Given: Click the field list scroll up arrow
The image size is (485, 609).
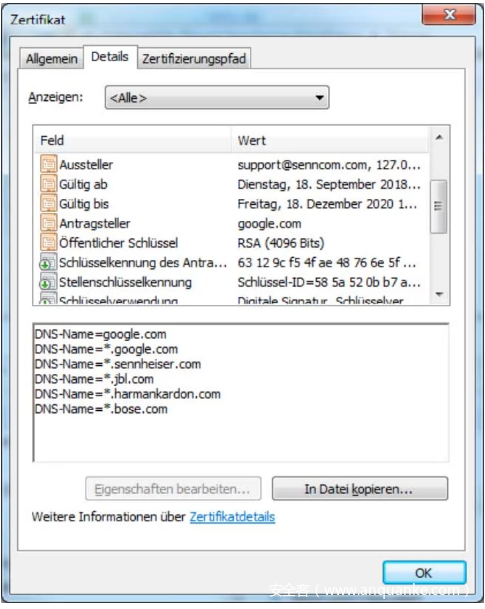Looking at the screenshot, I should tap(439, 137).
